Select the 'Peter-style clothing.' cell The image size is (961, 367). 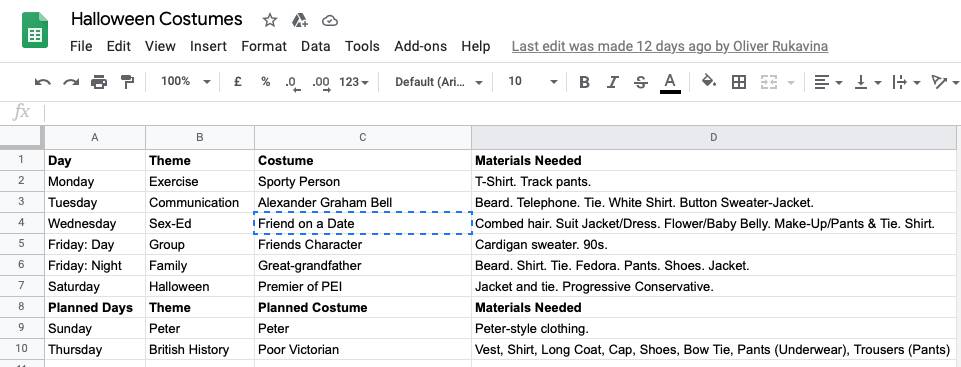[x=713, y=328]
